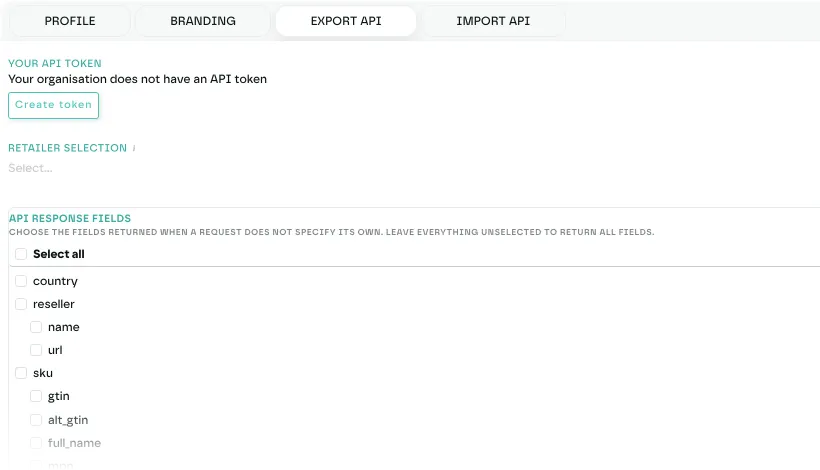Check the sku field checkbox
The width and height of the screenshot is (820, 470).
coord(21,373)
